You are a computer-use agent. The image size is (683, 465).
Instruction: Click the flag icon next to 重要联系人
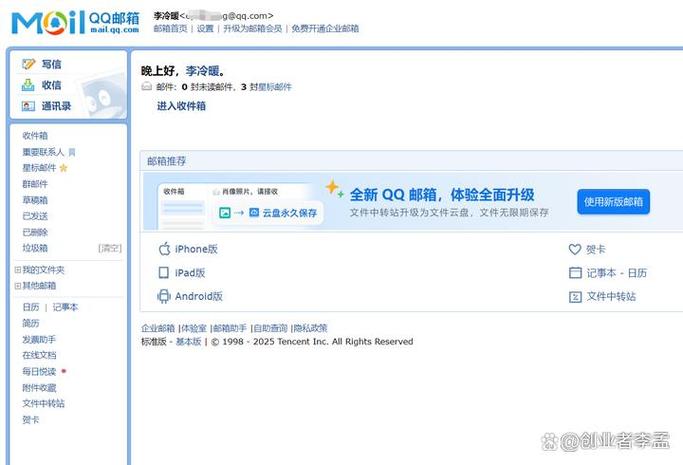point(72,152)
